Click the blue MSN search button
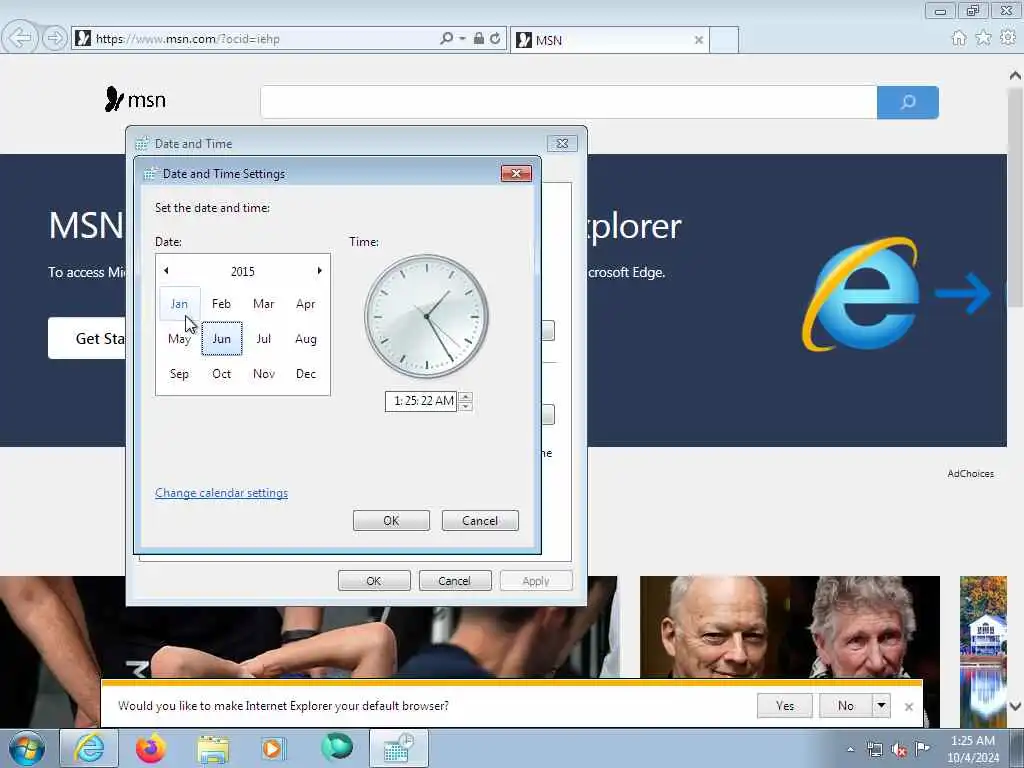Screen dimensions: 1024x768 [x=908, y=102]
